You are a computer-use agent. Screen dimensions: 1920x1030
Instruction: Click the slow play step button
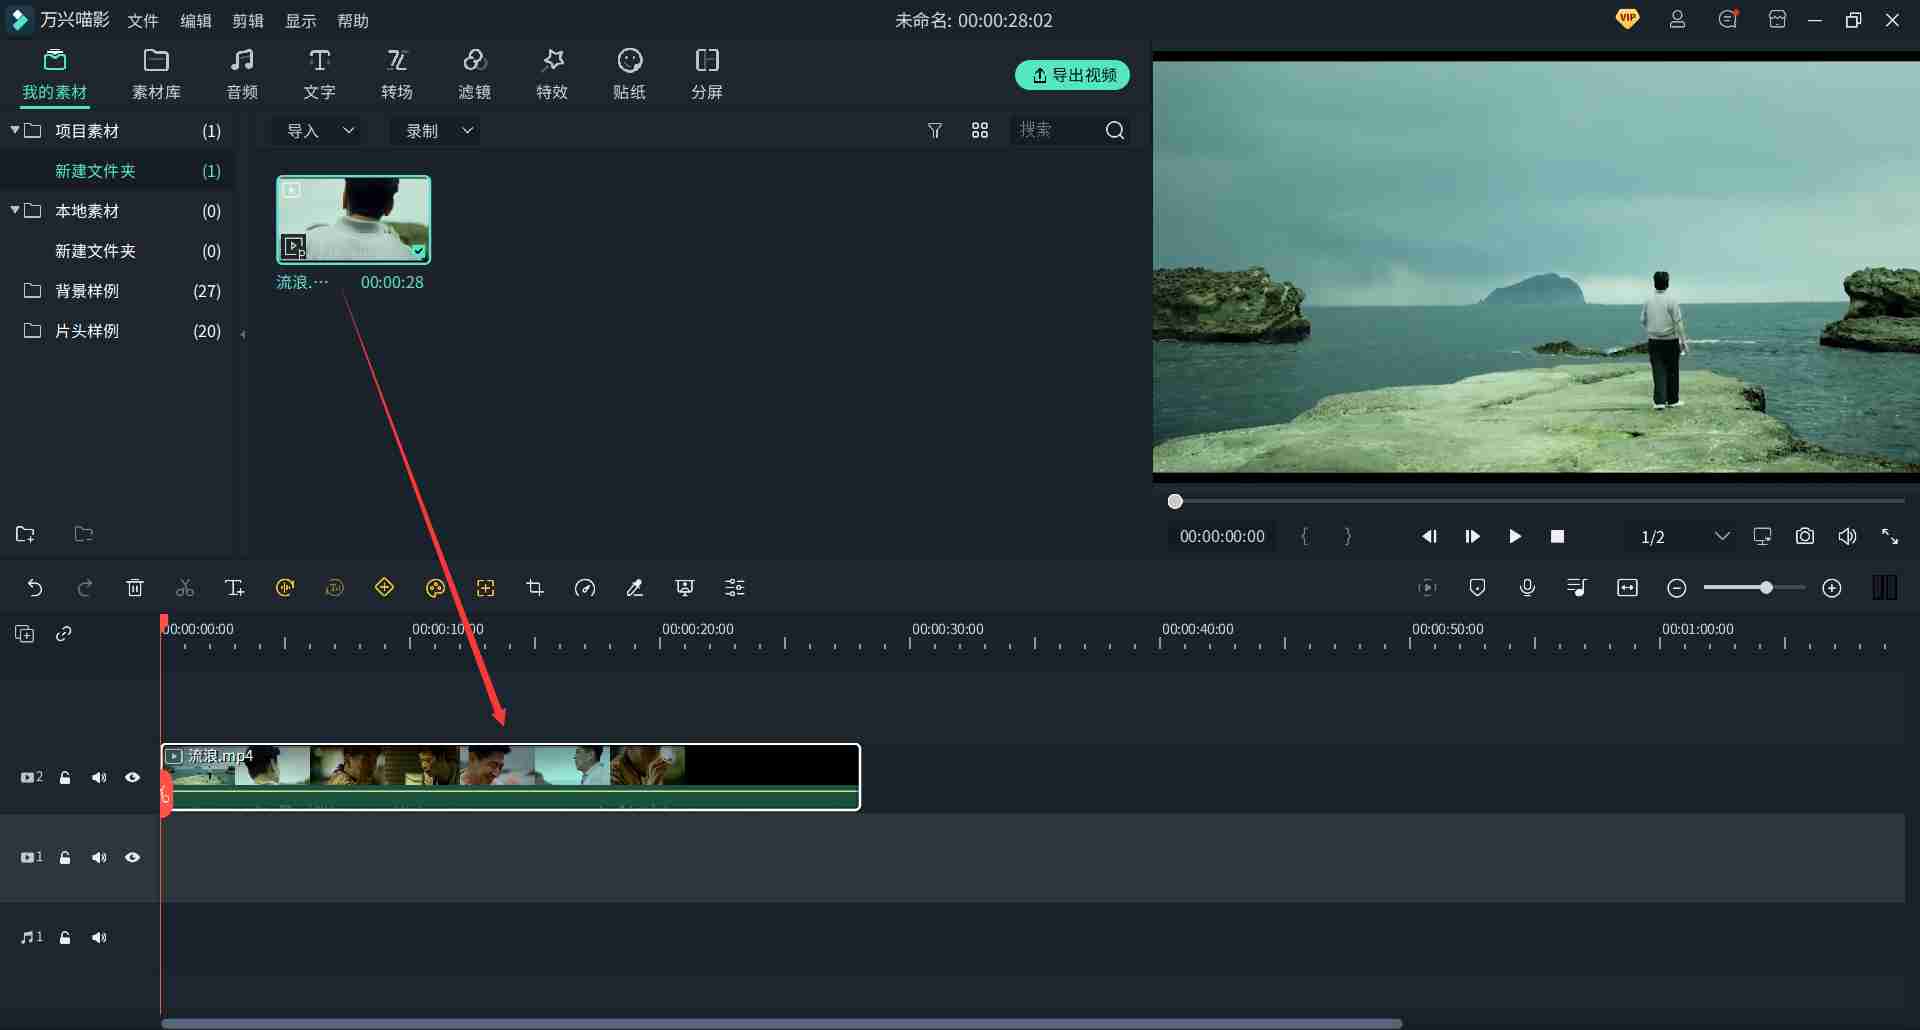tap(1472, 537)
